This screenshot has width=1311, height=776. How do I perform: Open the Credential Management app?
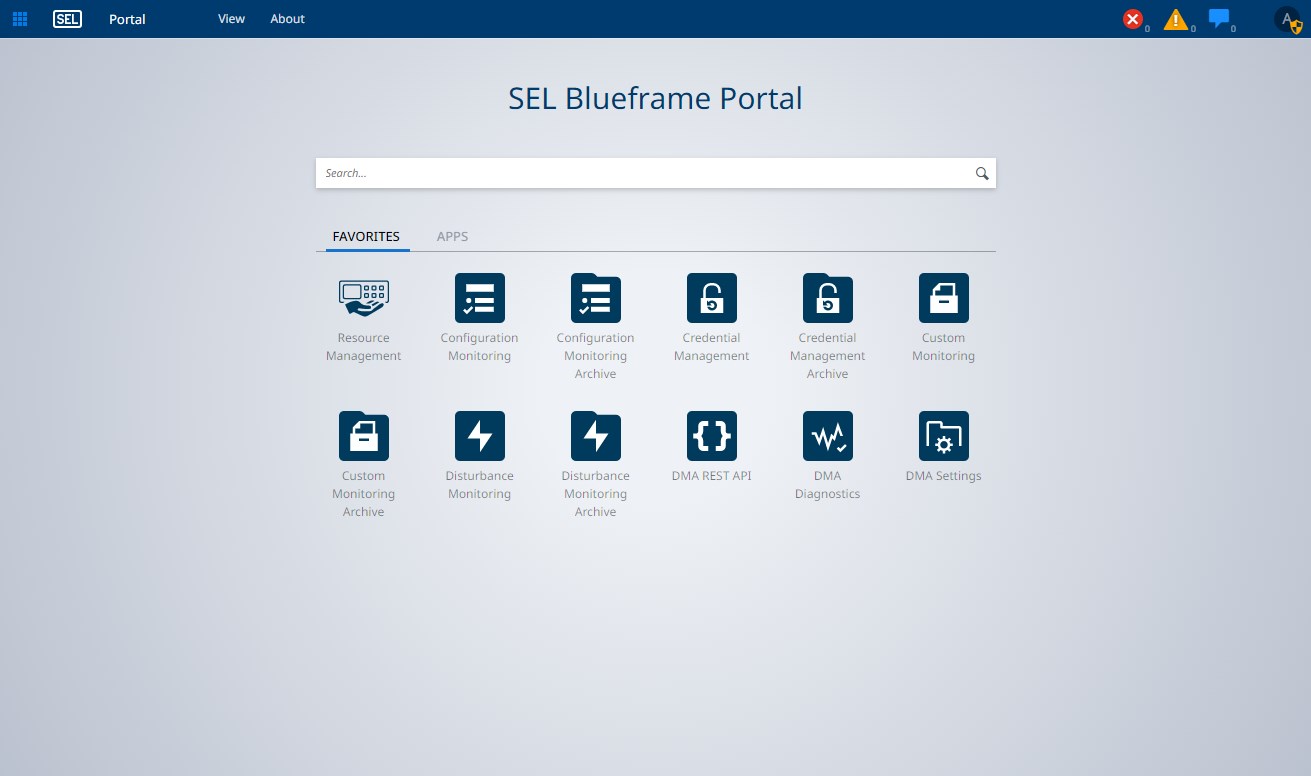click(711, 298)
